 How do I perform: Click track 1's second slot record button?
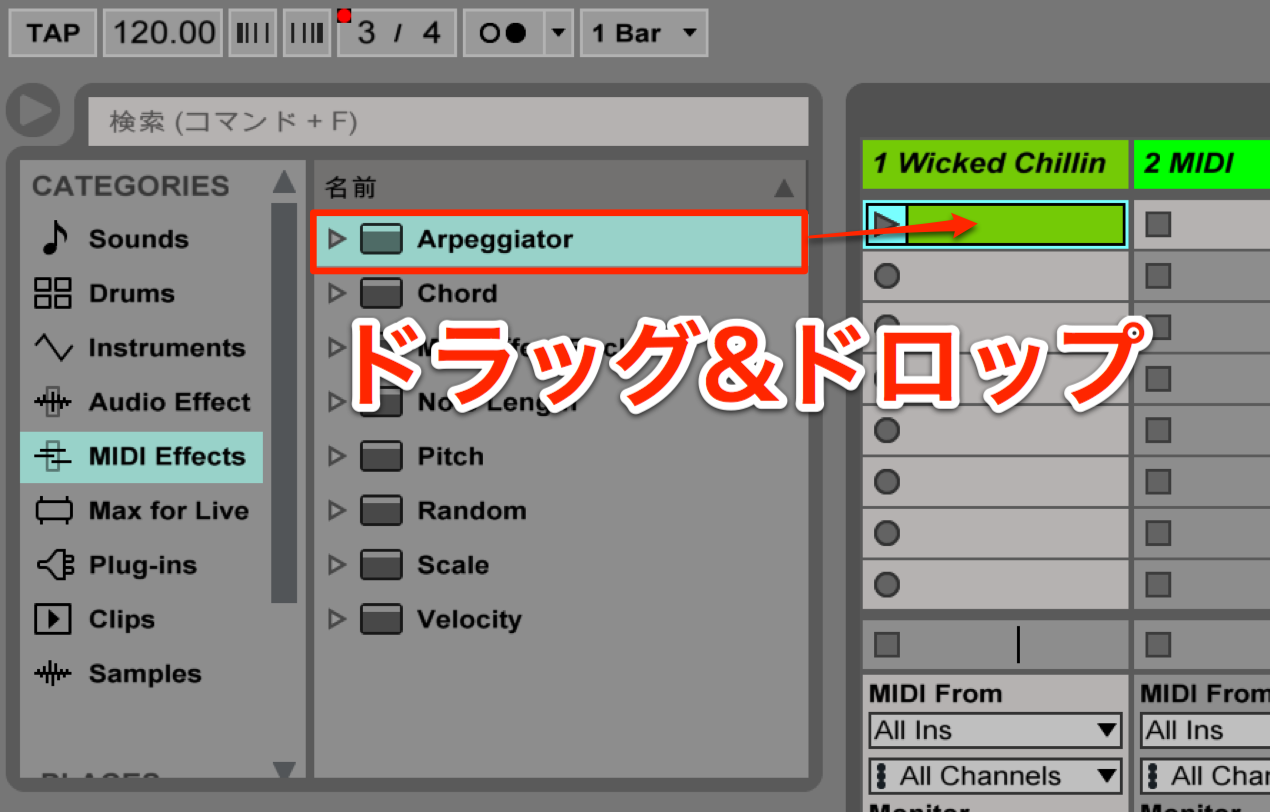(x=886, y=277)
